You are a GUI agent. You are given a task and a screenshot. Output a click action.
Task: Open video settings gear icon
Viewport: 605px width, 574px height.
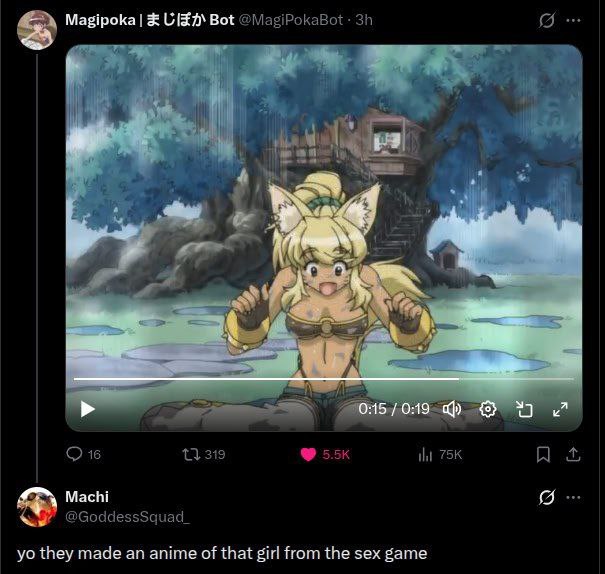pyautogui.click(x=488, y=409)
